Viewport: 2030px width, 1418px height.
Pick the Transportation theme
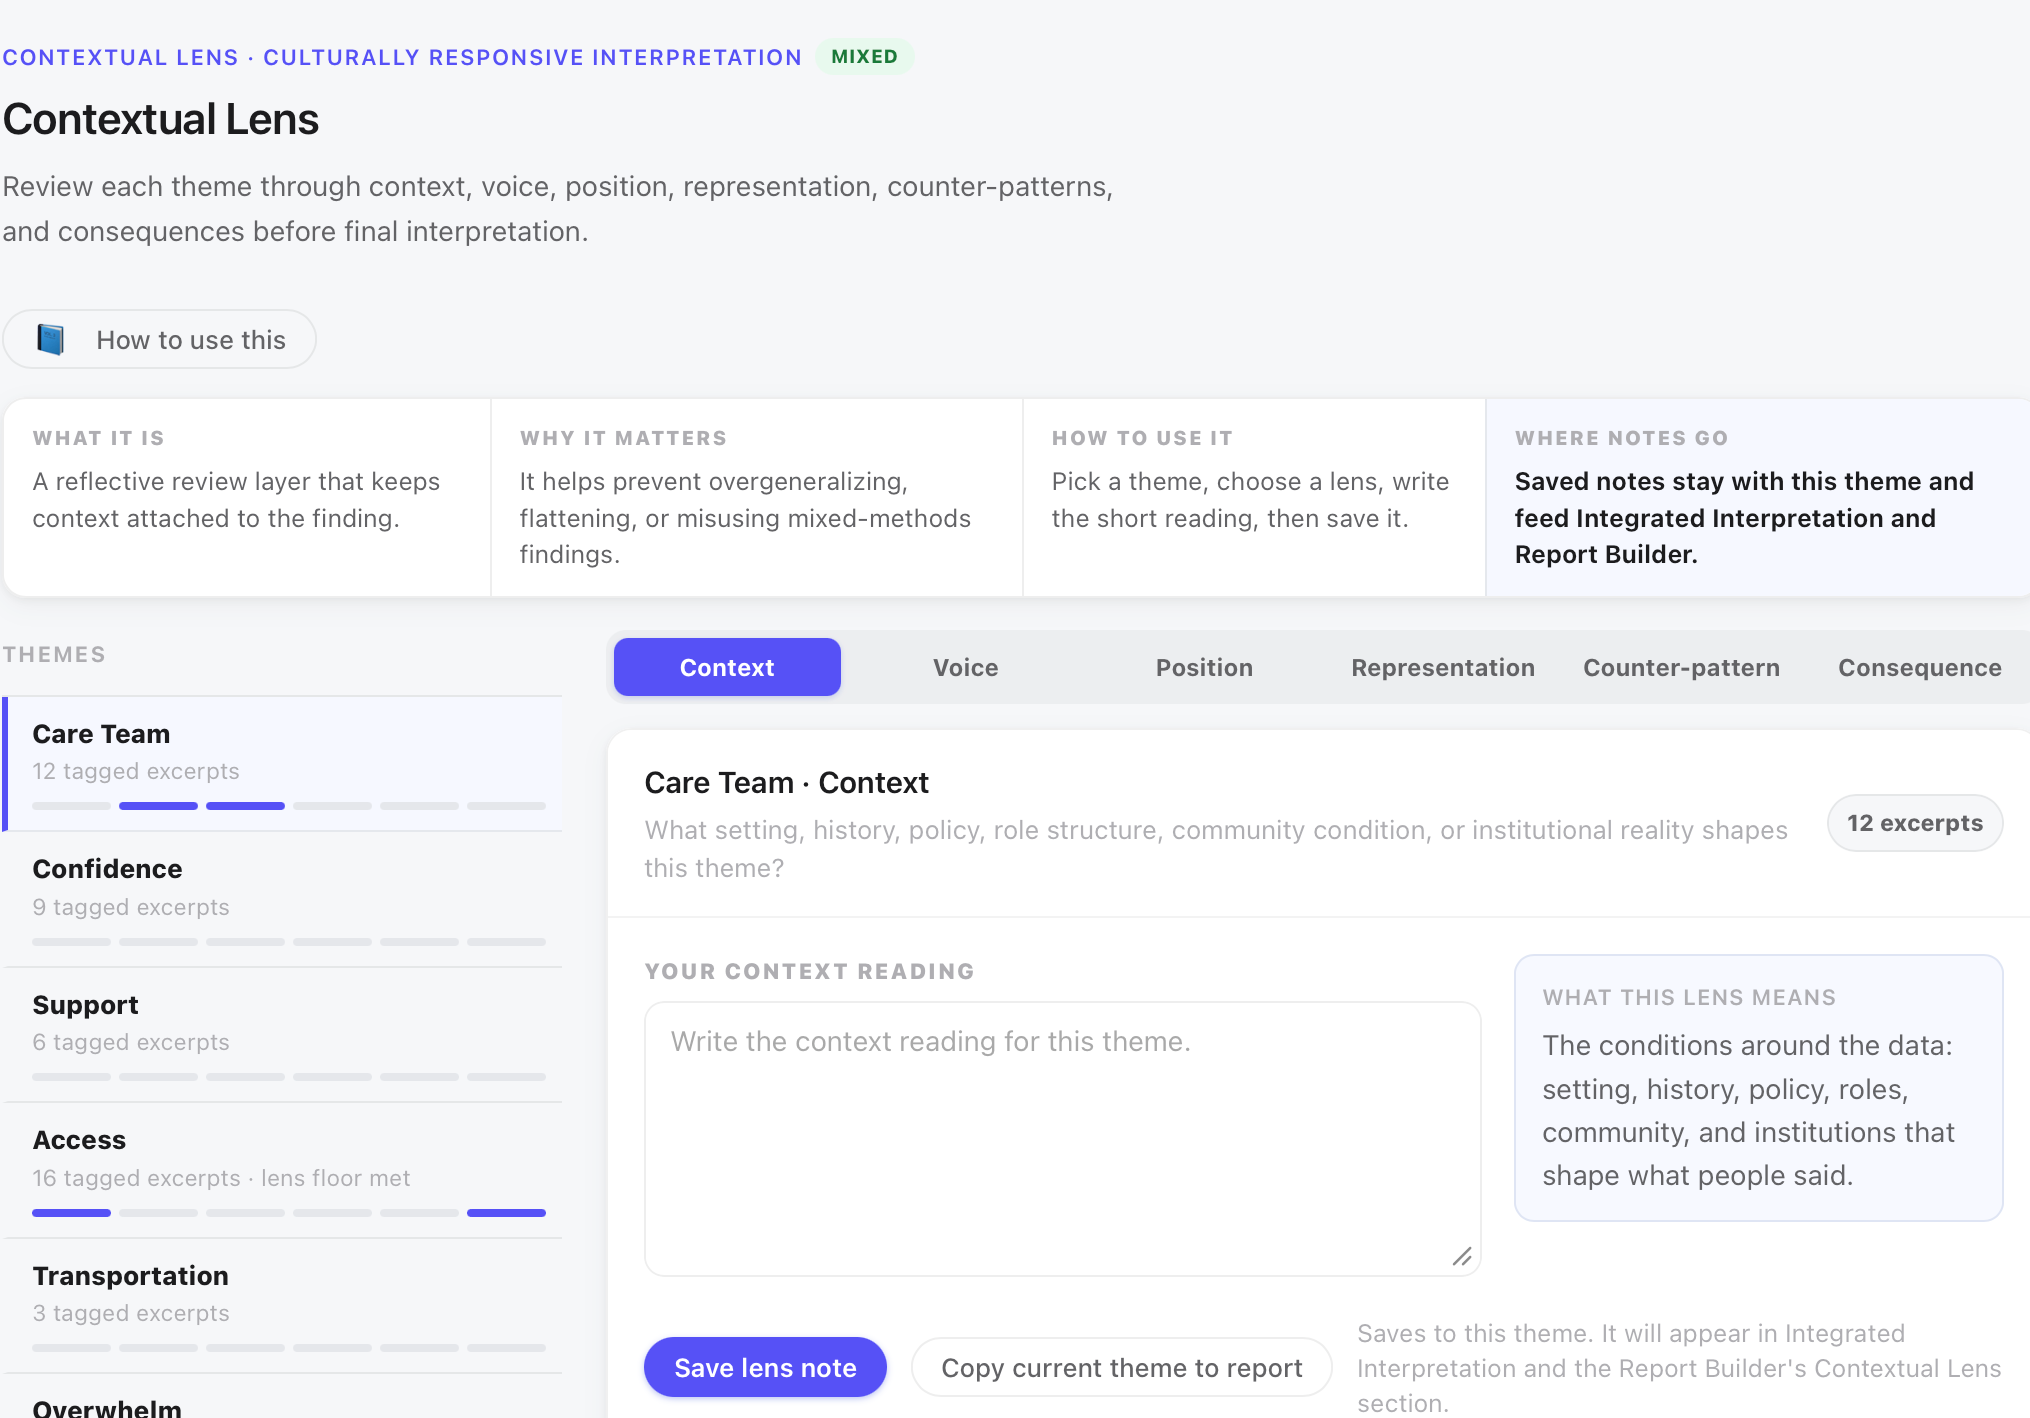283,1306
